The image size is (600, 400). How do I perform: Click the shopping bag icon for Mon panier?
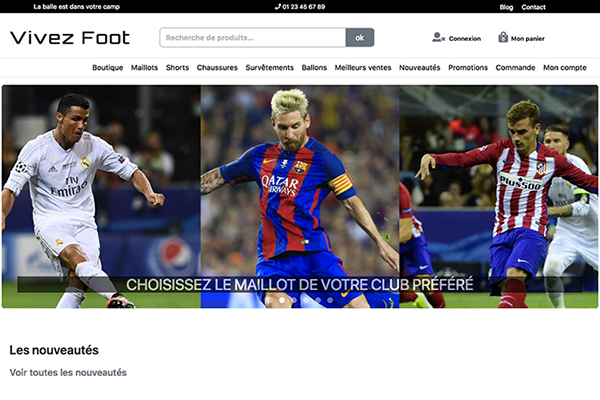pyautogui.click(x=503, y=38)
